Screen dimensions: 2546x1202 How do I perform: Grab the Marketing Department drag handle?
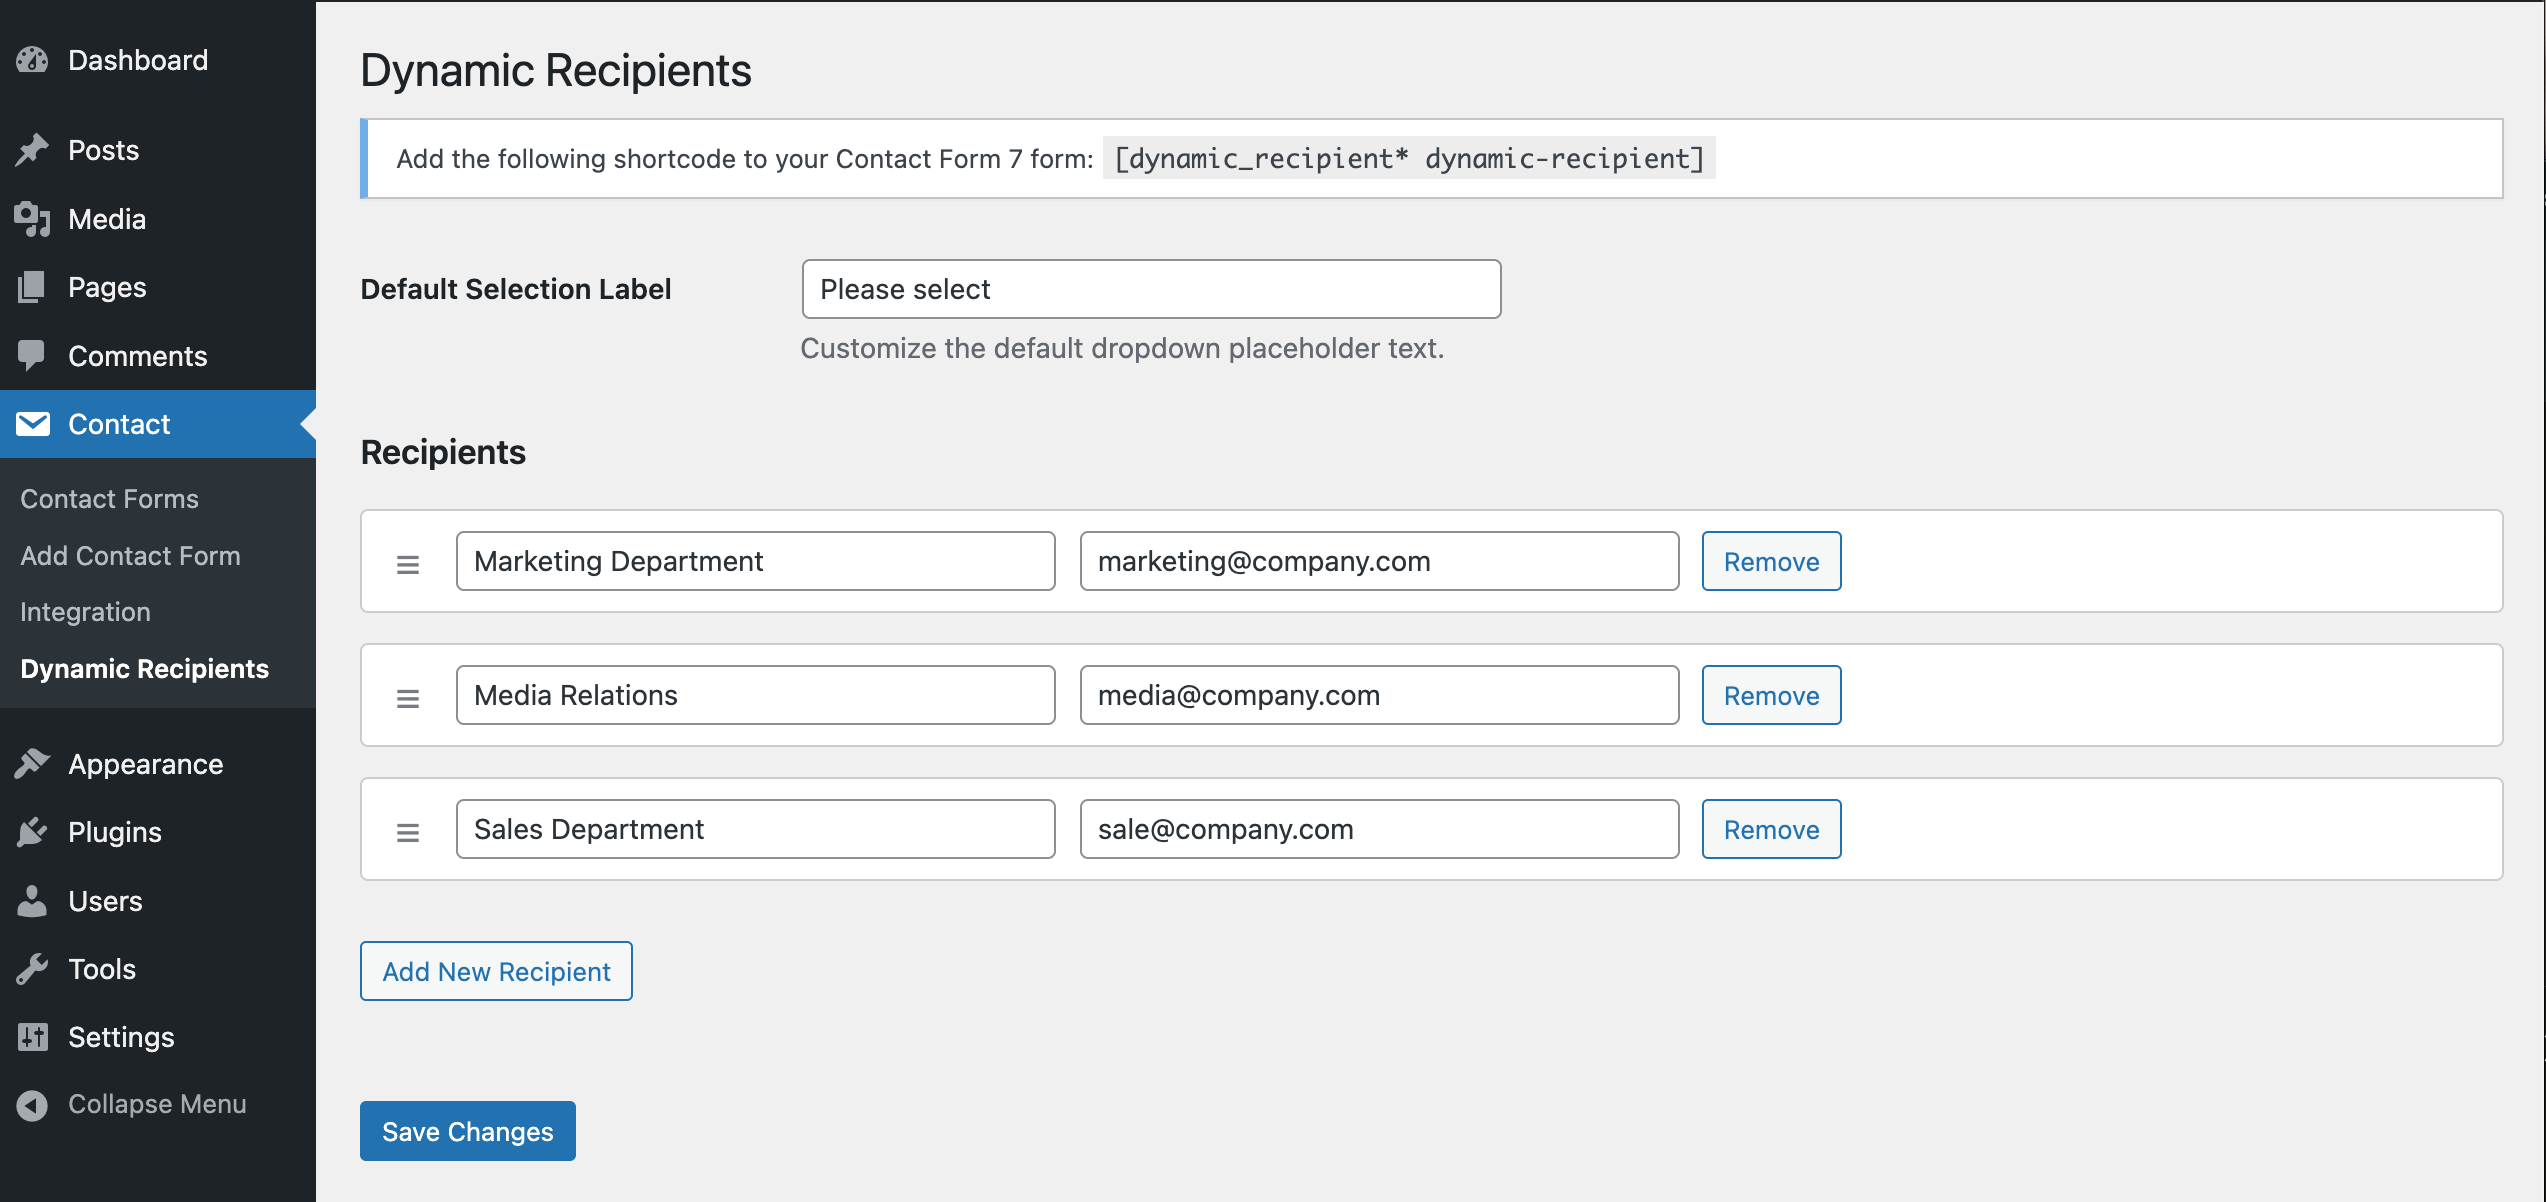pyautogui.click(x=408, y=564)
